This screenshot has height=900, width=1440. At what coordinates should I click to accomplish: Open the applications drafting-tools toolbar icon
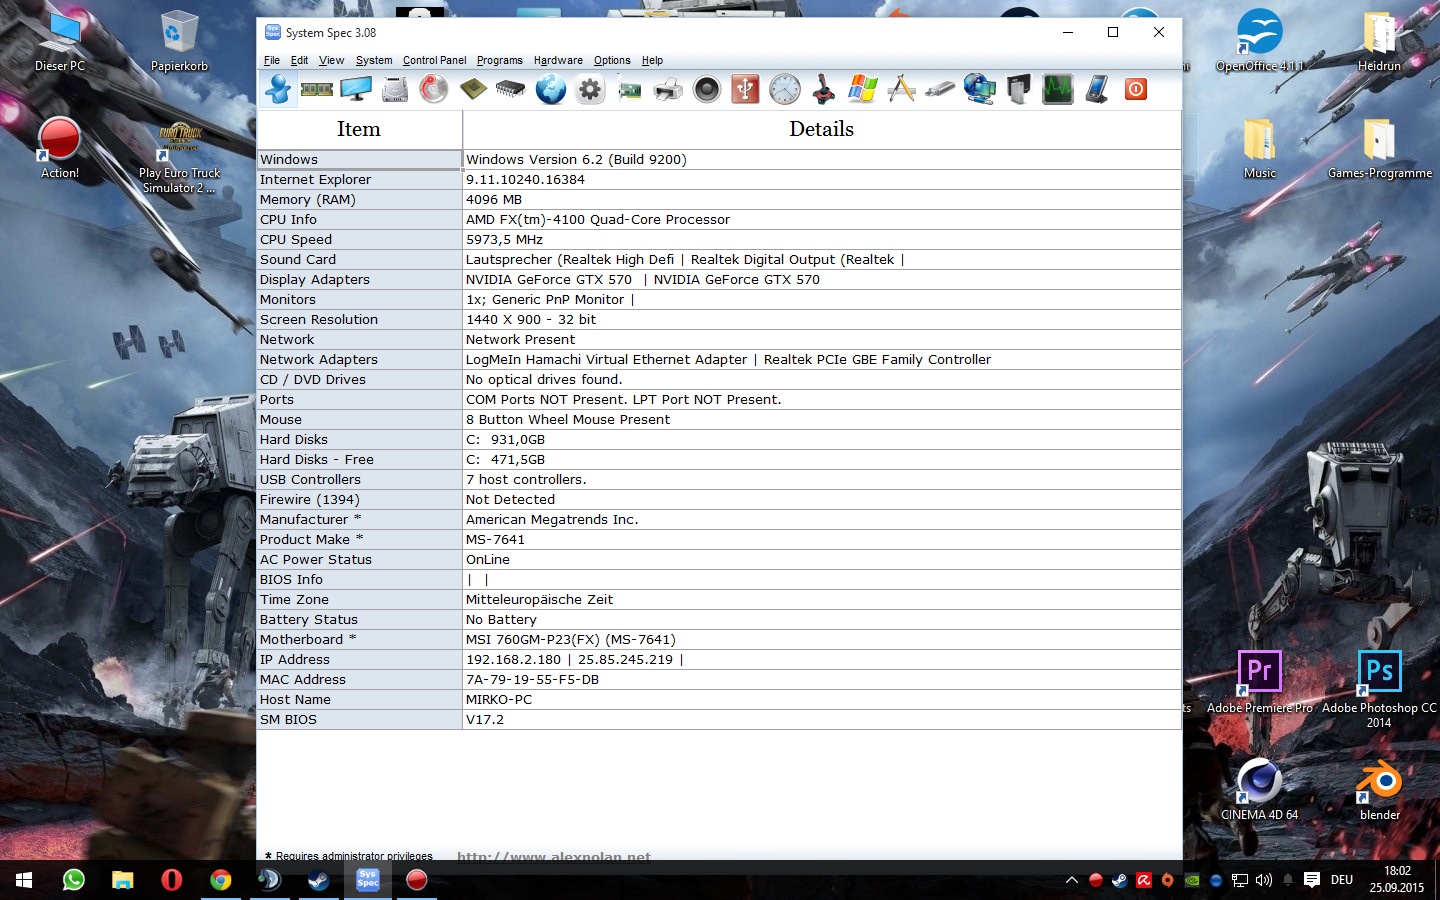(x=902, y=89)
